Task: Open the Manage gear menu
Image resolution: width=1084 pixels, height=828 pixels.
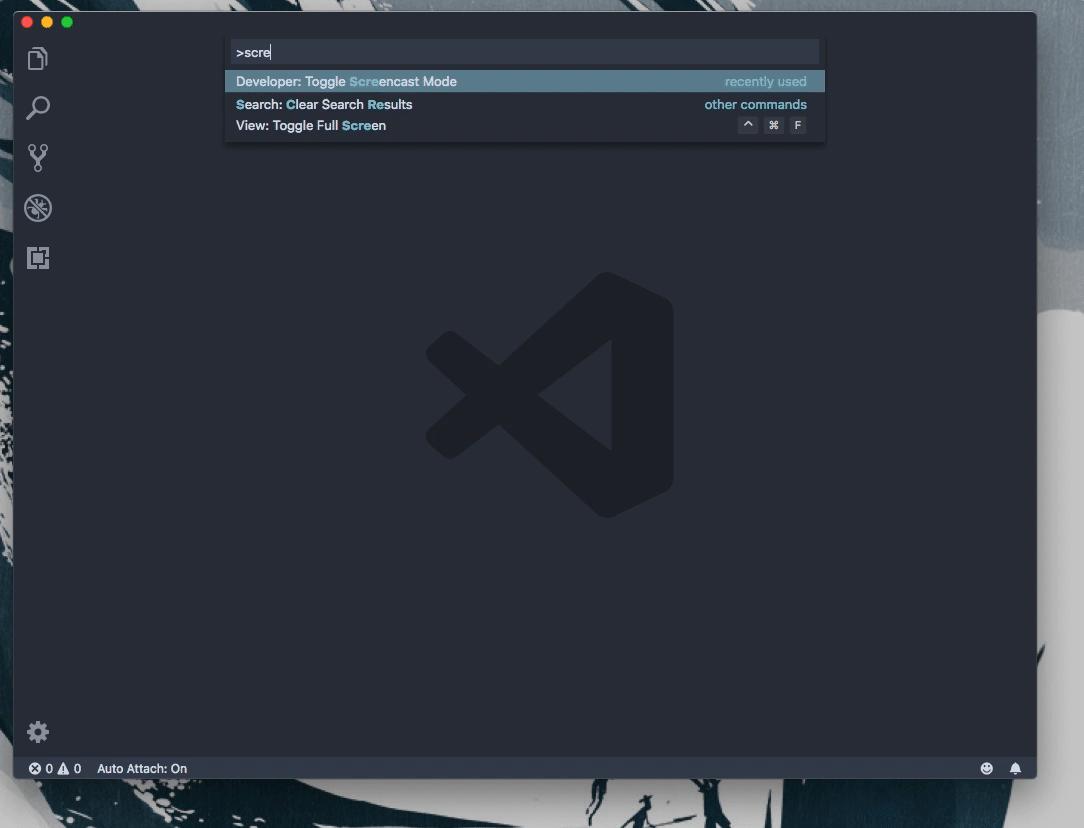Action: [x=38, y=731]
